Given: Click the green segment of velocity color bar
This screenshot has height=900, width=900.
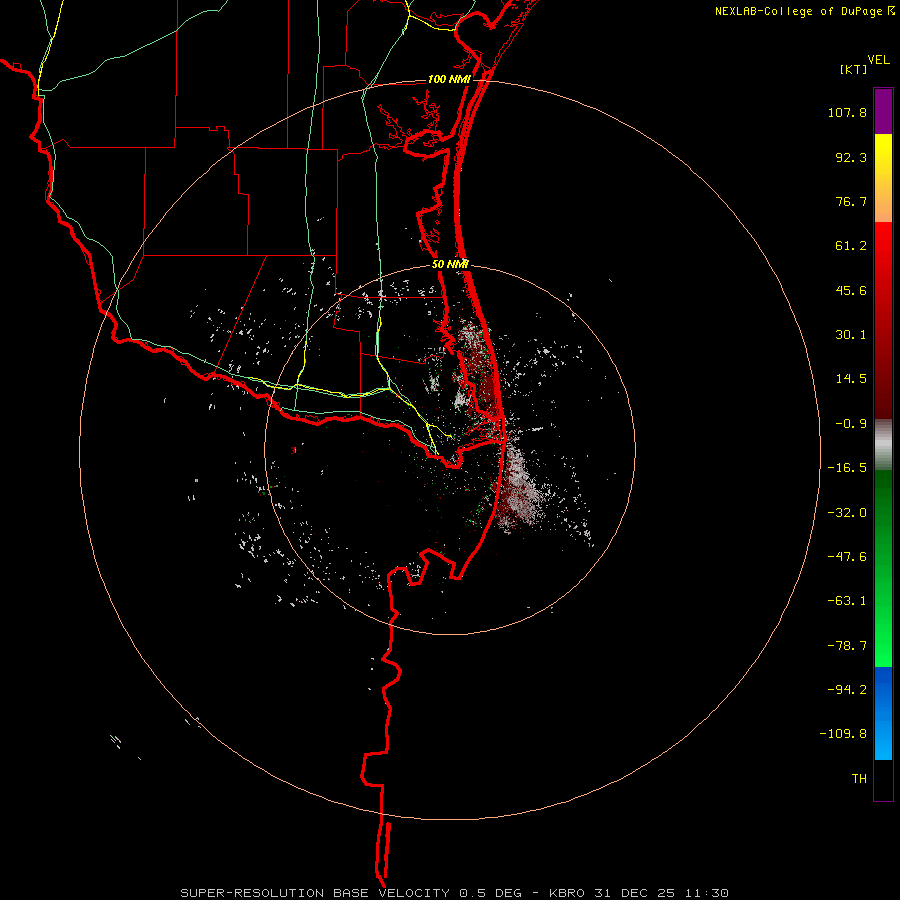Looking at the screenshot, I should (883, 568).
